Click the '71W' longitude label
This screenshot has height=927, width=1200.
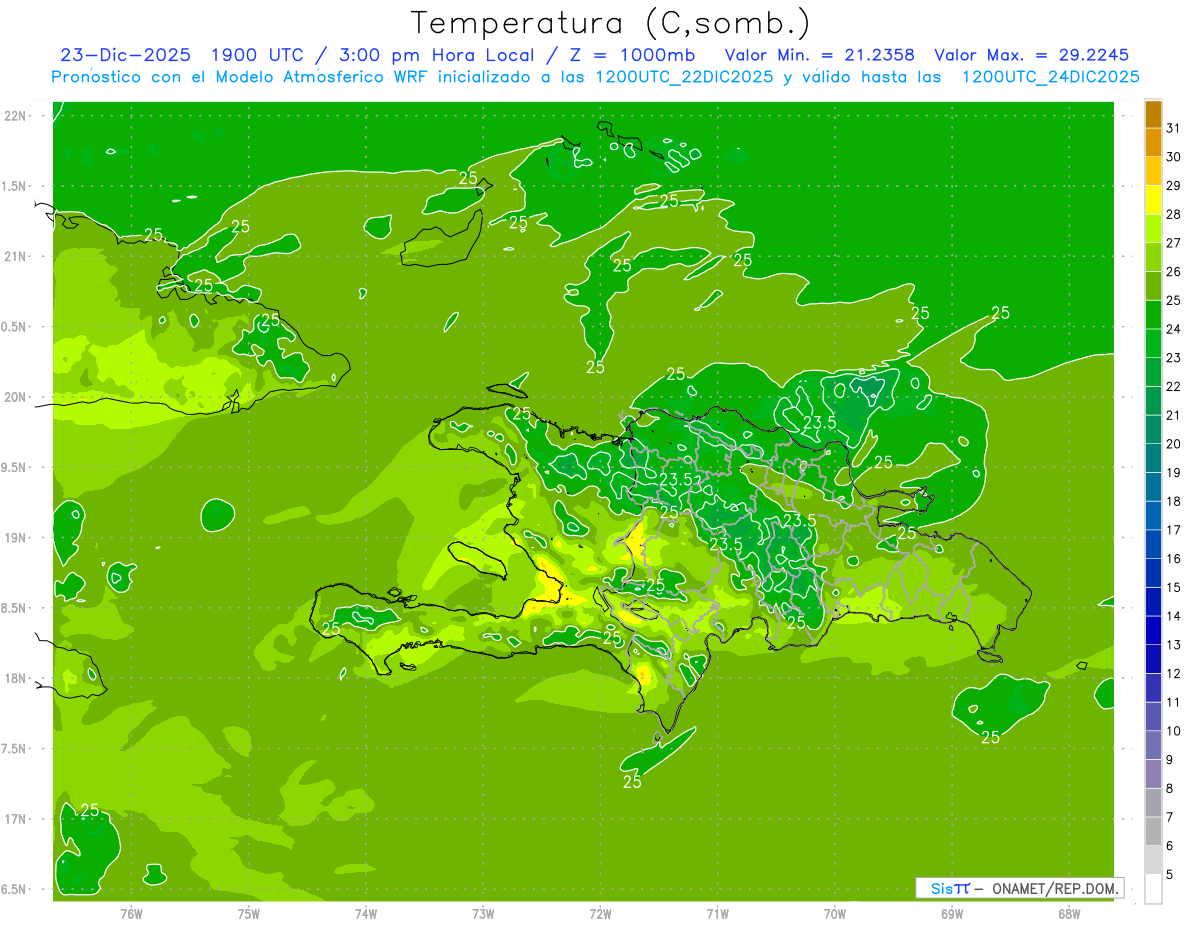(717, 913)
